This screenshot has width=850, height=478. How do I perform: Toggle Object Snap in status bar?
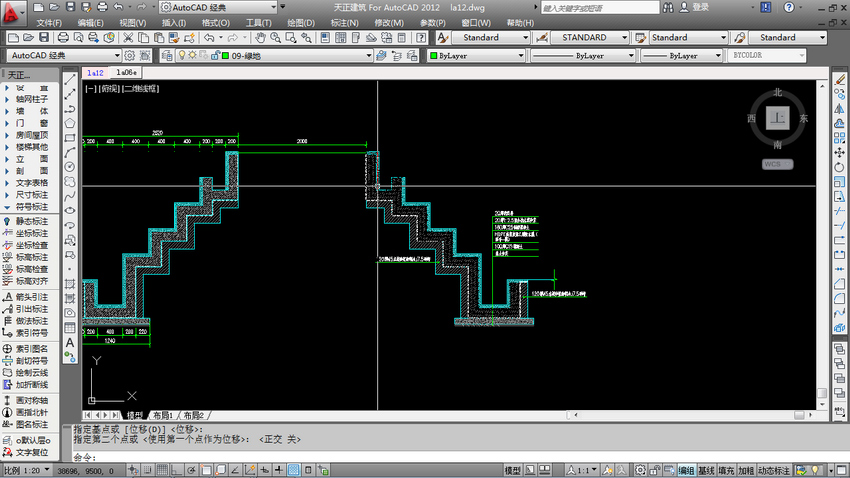coord(206,470)
